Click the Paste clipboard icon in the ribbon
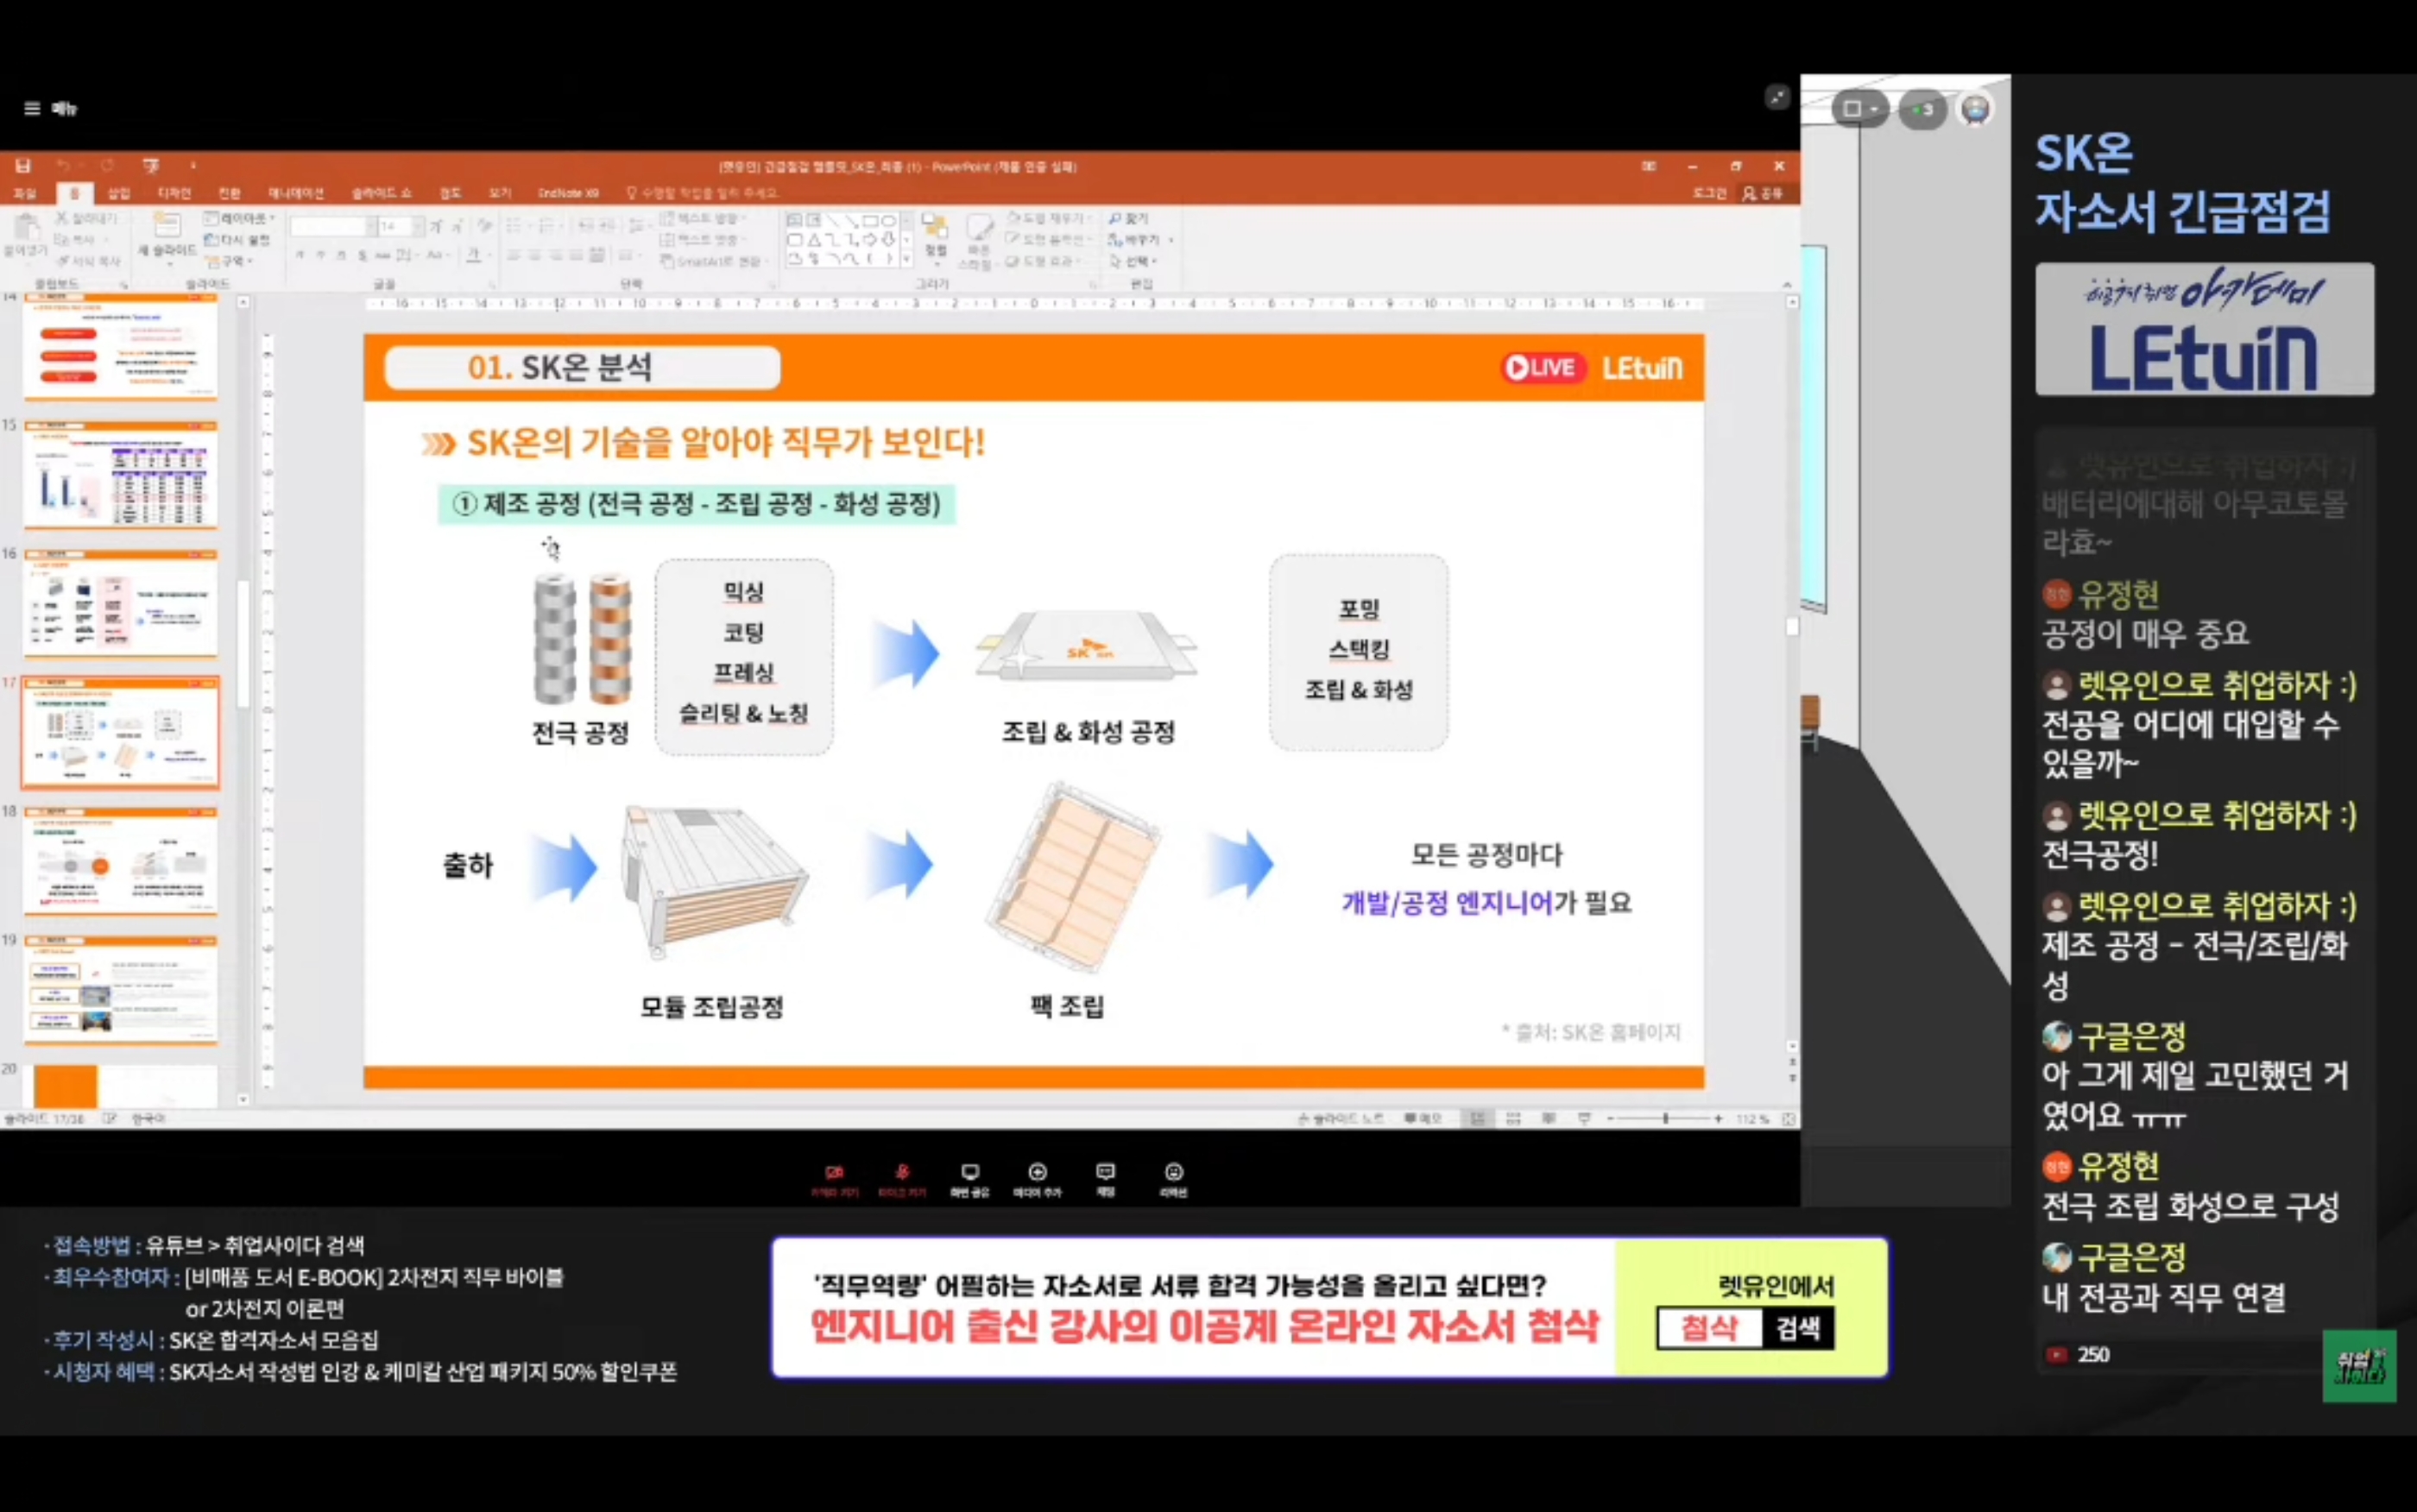 click(x=27, y=228)
